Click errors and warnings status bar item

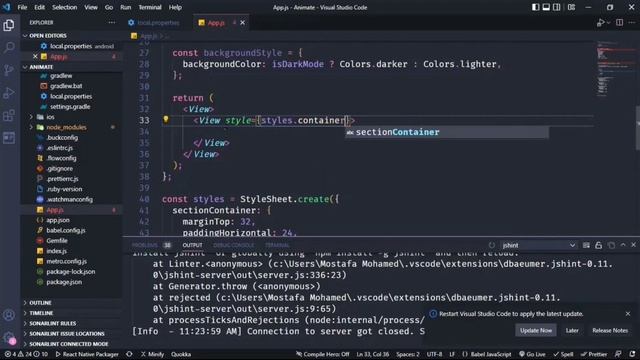coord(26,354)
